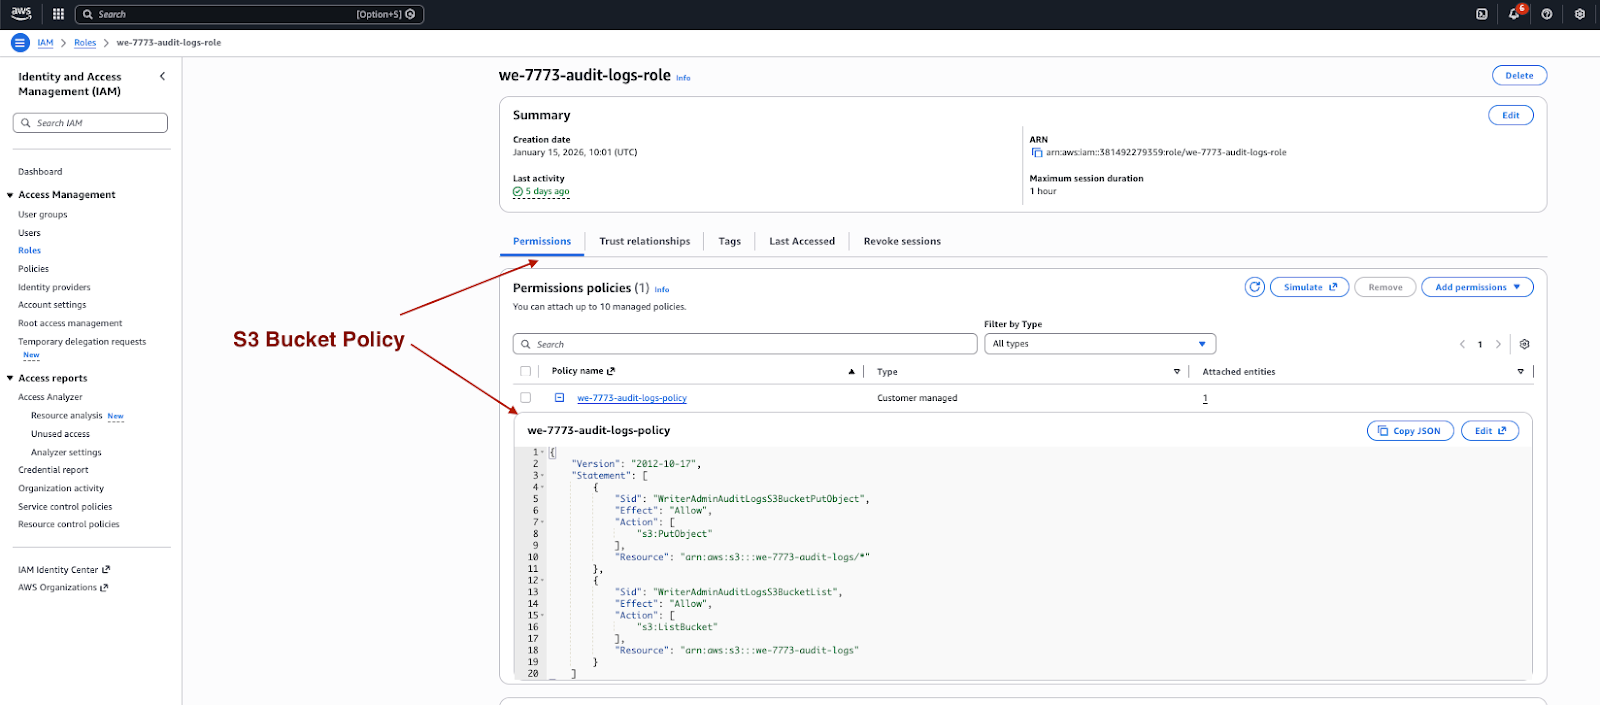Open Temporary delegation requests
Image resolution: width=1600 pixels, height=705 pixels.
82,342
